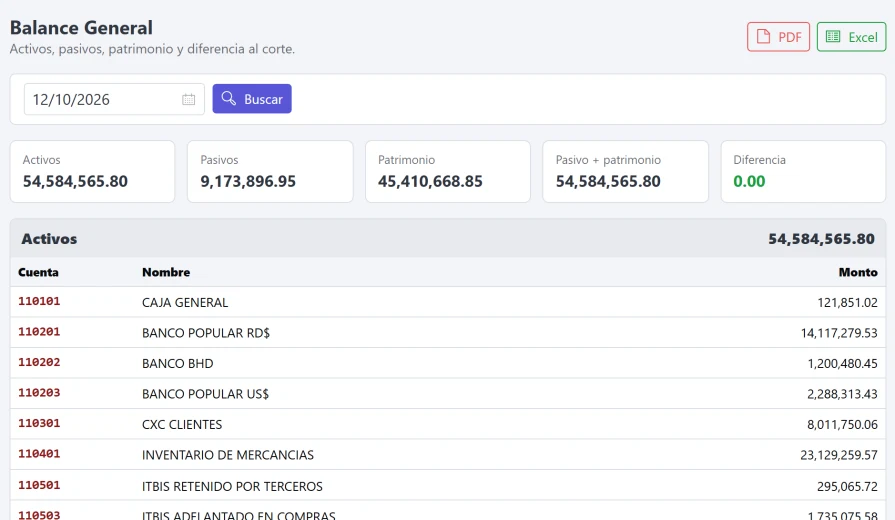Click the Cuenta column header
Image resolution: width=895 pixels, height=520 pixels.
38,272
